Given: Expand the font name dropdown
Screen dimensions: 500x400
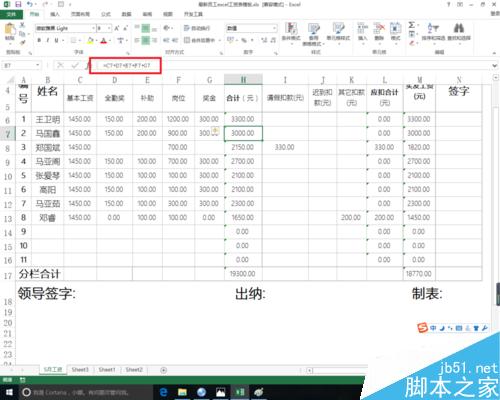Looking at the screenshot, I should click(x=93, y=28).
